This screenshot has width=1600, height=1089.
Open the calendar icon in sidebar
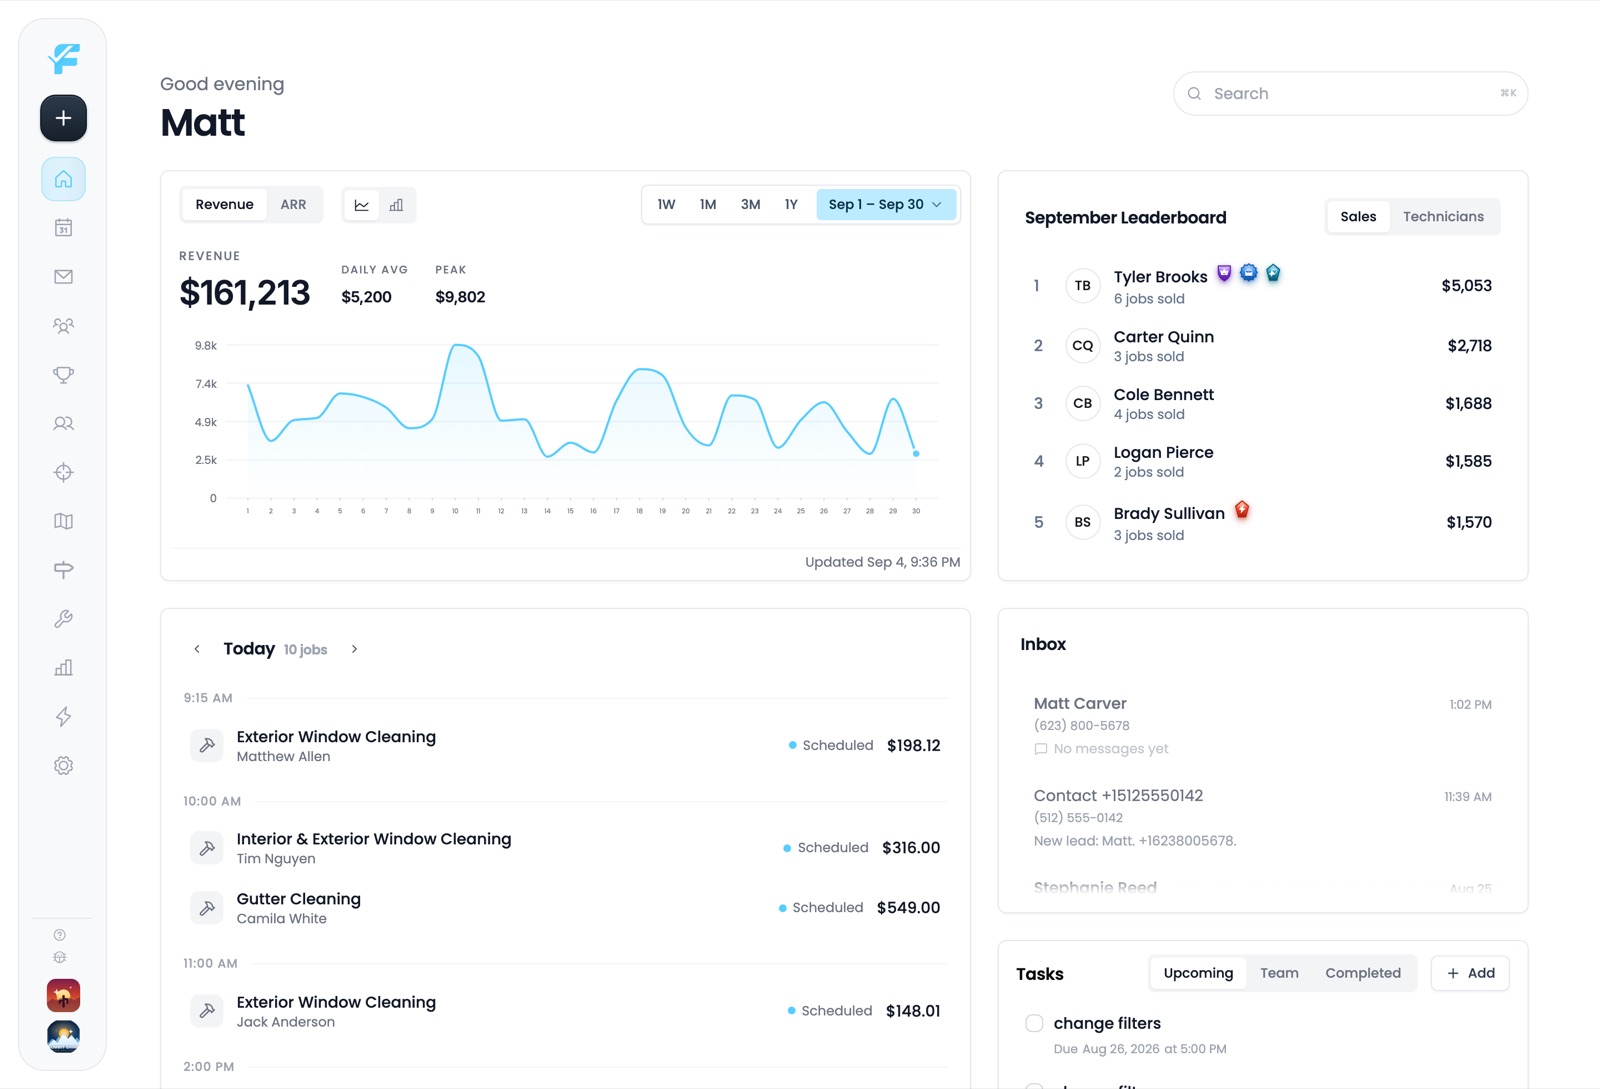(63, 228)
